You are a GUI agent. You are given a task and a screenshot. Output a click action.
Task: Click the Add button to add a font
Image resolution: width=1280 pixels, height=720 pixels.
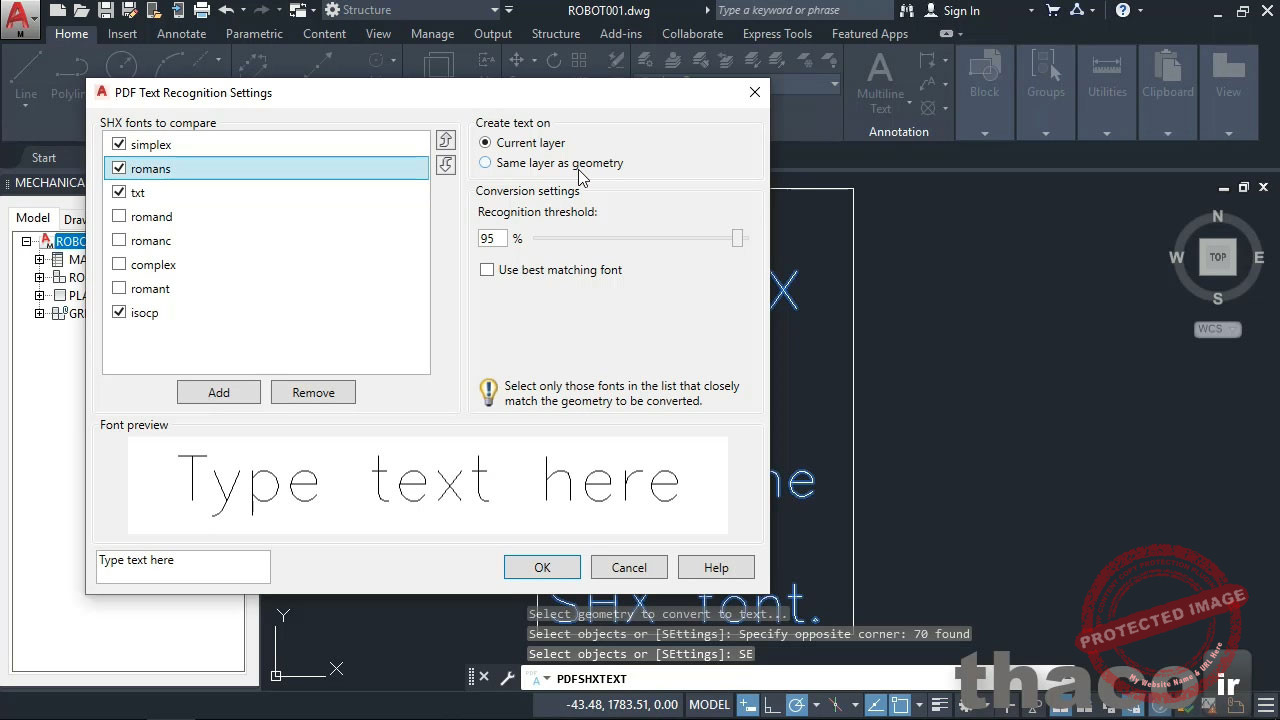(x=218, y=392)
